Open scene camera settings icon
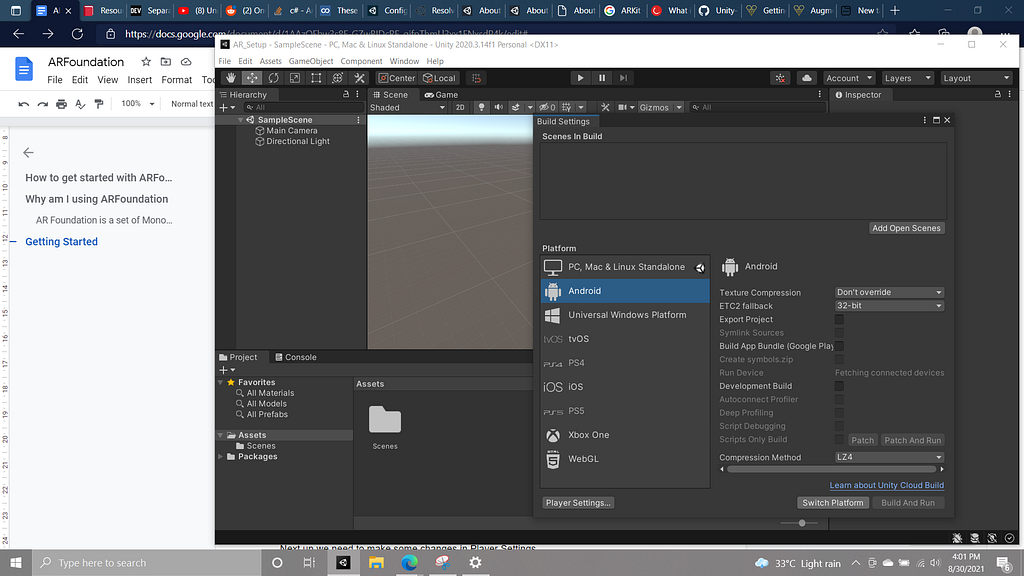This screenshot has height=576, width=1024. click(x=622, y=107)
